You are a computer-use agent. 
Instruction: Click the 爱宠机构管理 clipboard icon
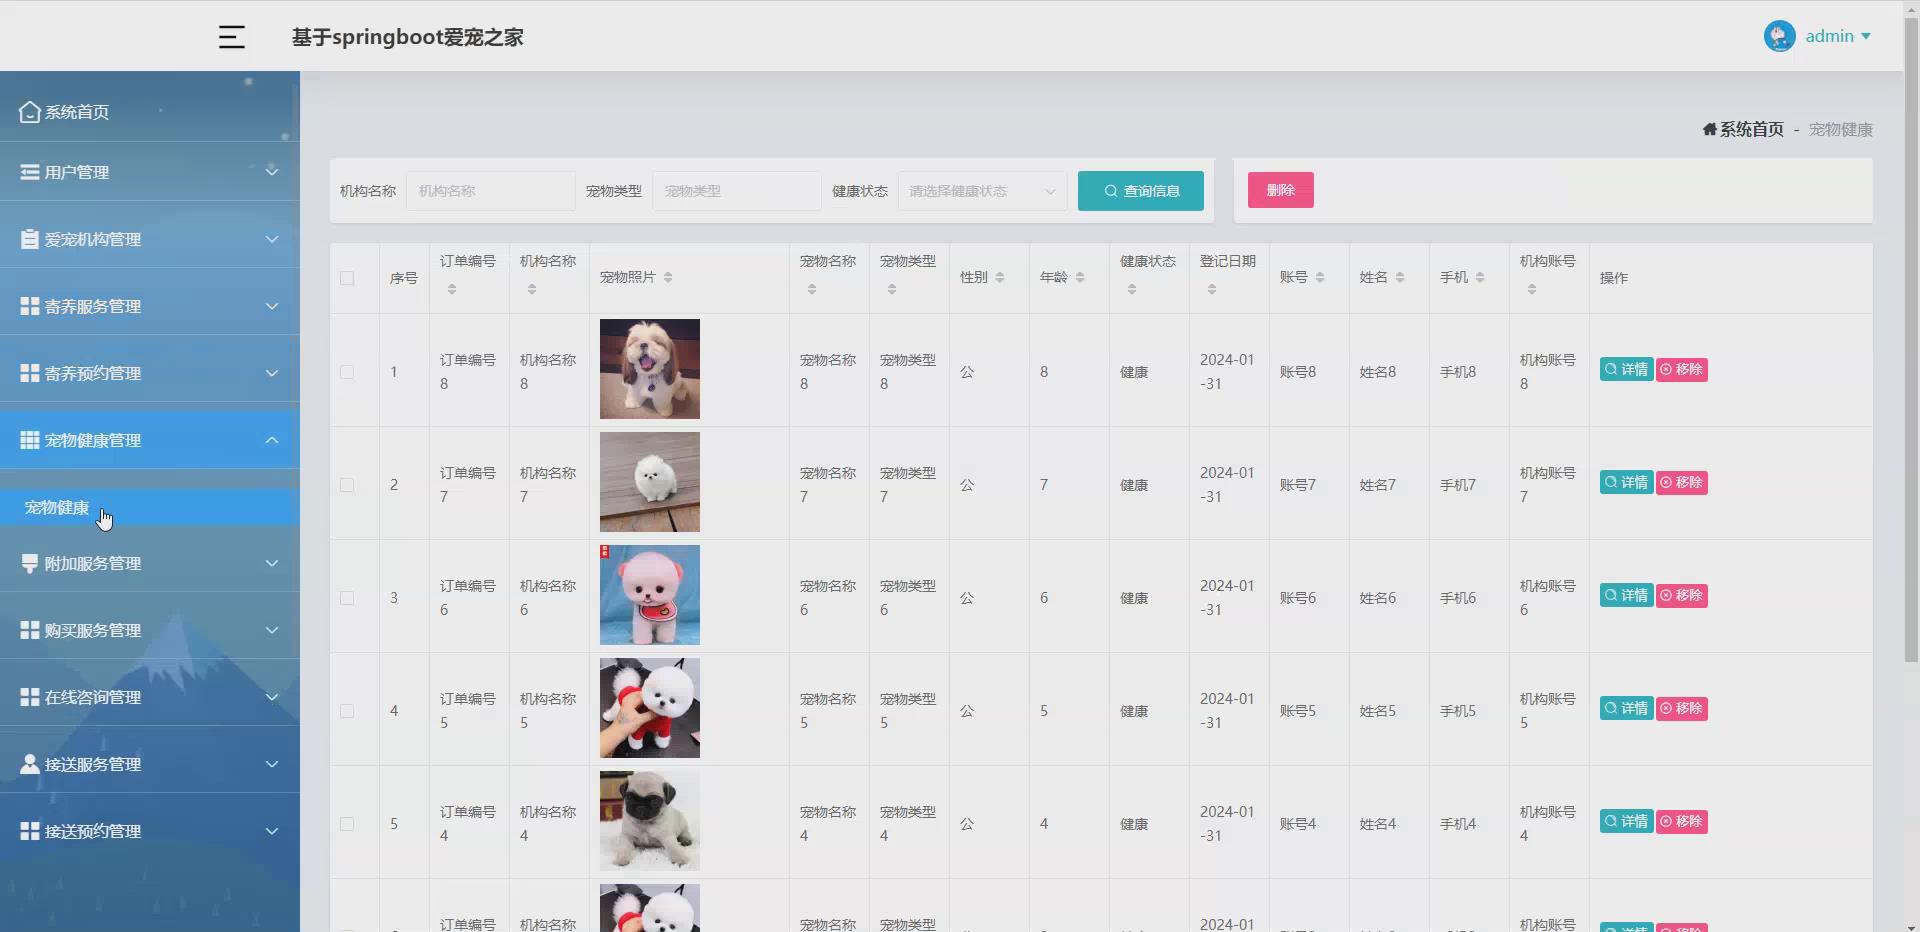(x=30, y=239)
